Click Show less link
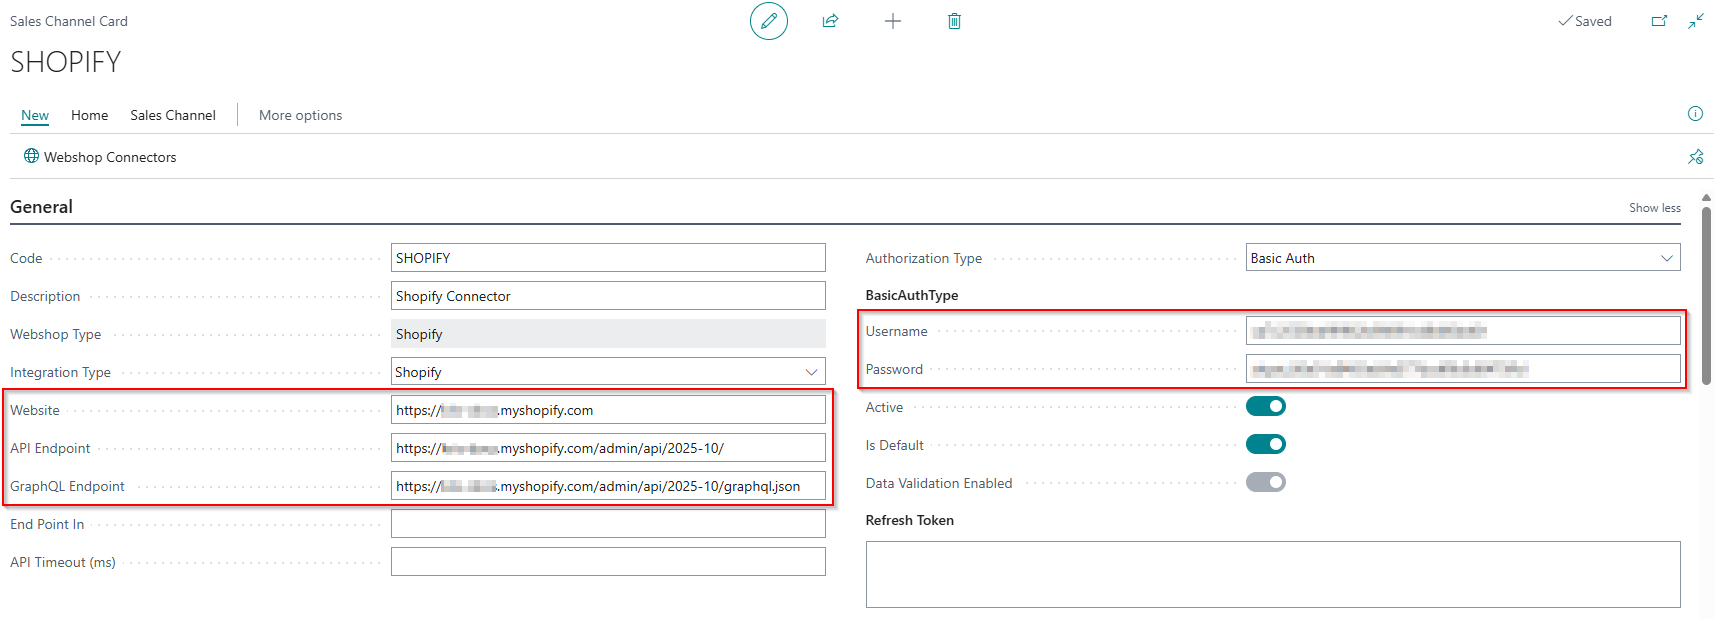This screenshot has height=619, width=1721. point(1654,208)
